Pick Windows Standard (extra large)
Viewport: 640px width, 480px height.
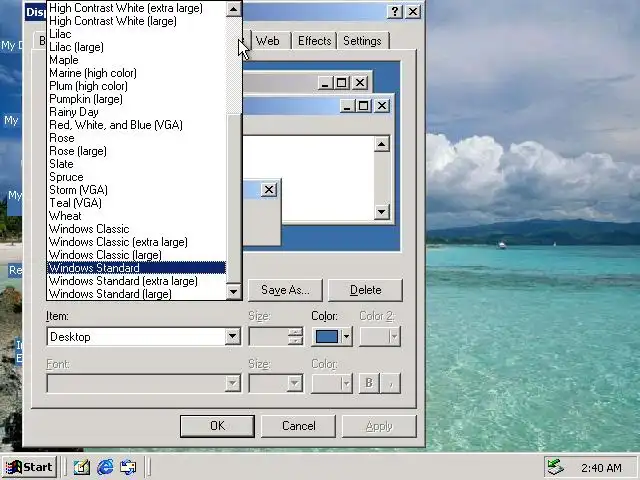(136, 281)
